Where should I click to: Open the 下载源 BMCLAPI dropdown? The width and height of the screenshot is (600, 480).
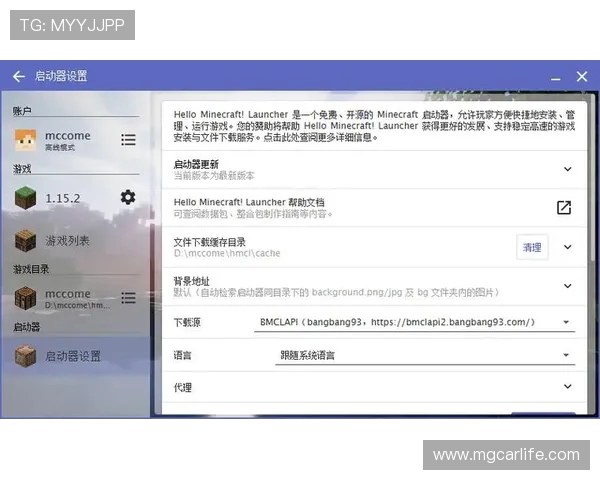[414, 322]
